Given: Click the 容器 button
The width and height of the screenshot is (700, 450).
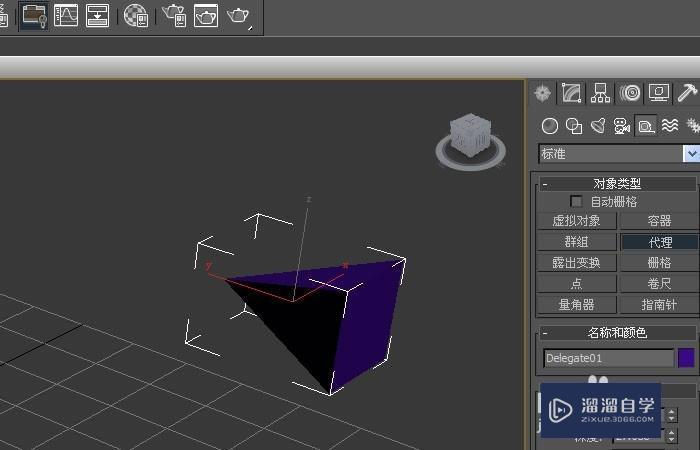Looking at the screenshot, I should pos(659,221).
